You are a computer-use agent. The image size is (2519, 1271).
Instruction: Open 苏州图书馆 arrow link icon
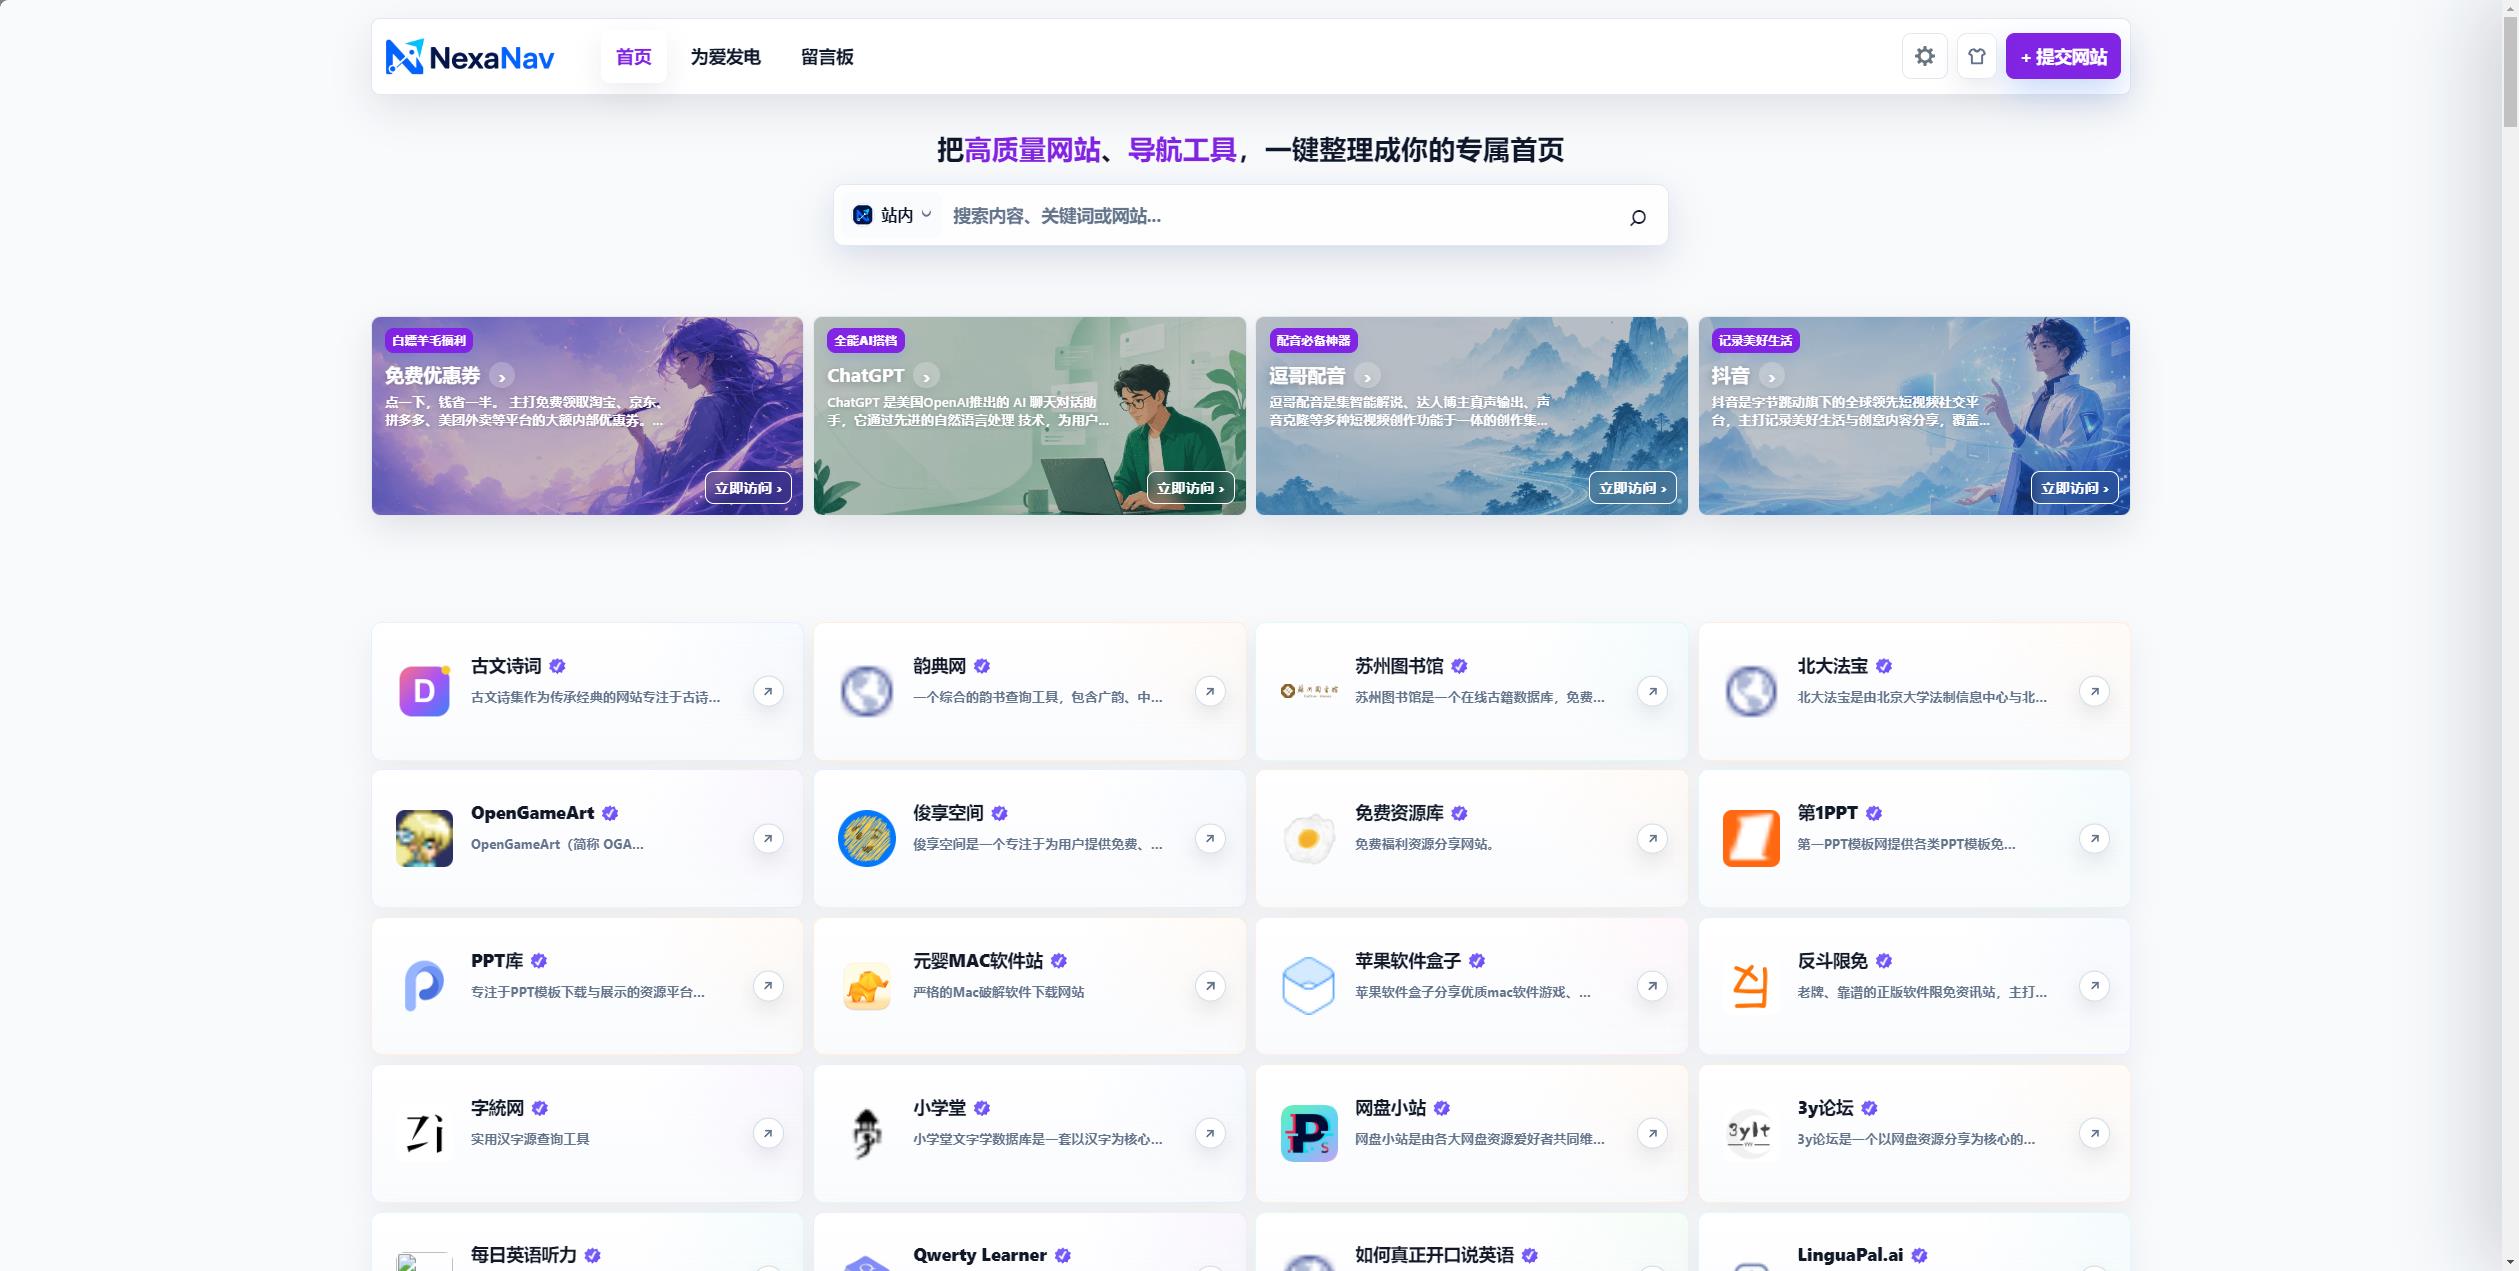click(1652, 691)
